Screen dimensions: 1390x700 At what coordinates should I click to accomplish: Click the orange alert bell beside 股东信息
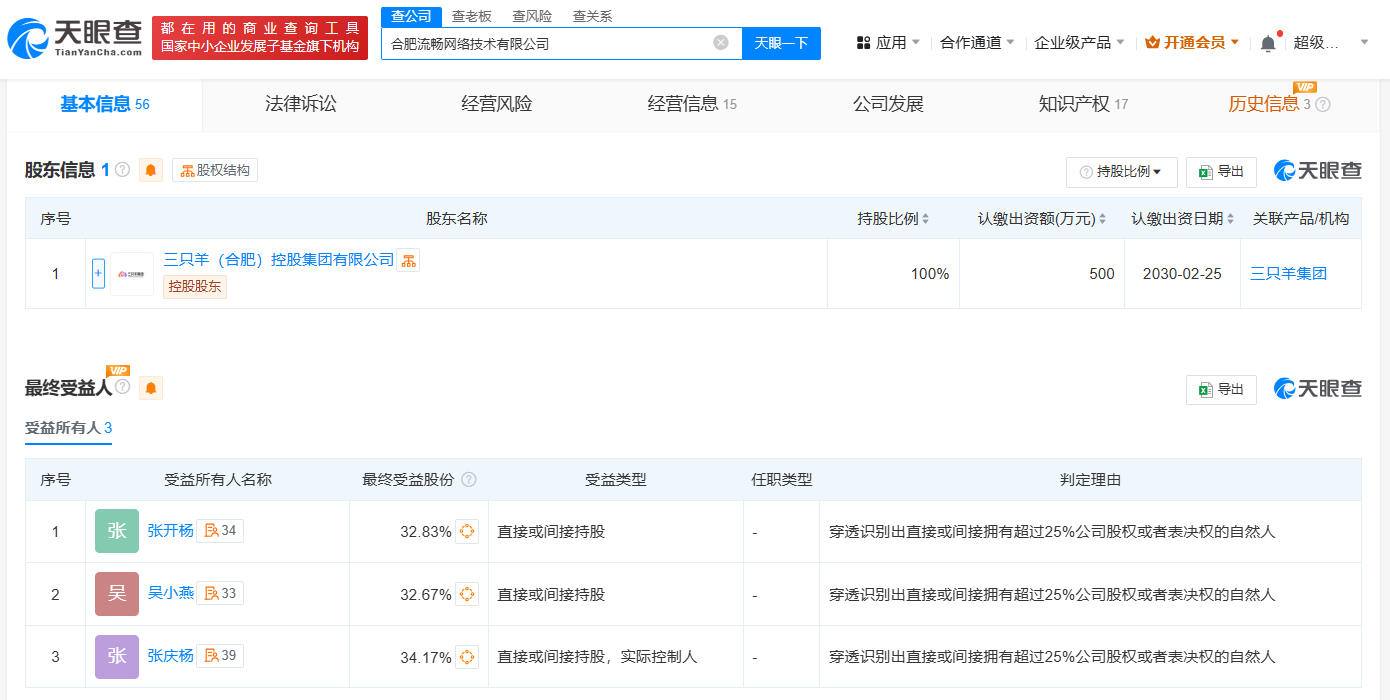tap(151, 170)
